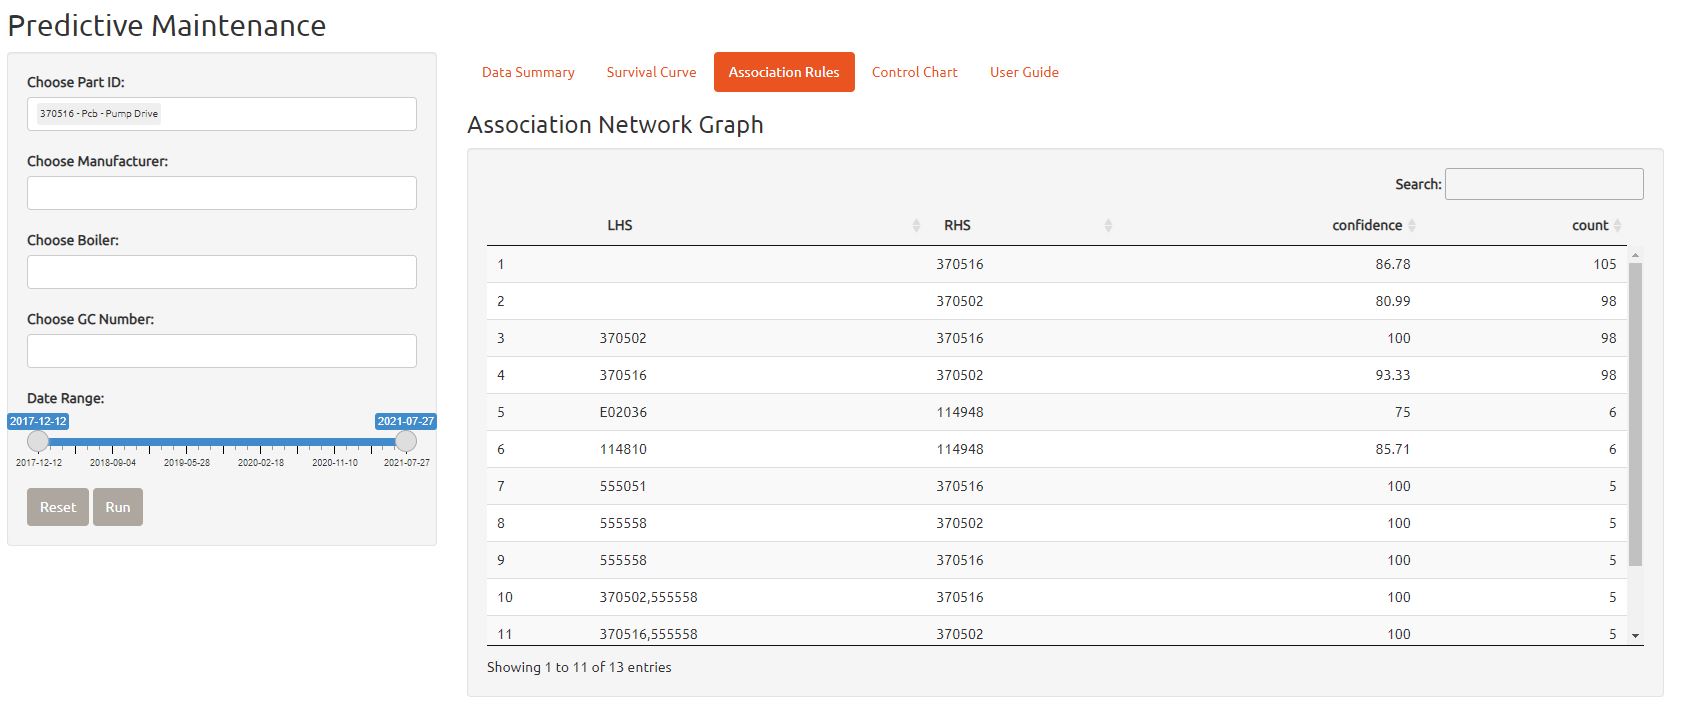Screen dimensions: 1688x719
Task: Click confidence value '75'
Action: [1402, 412]
